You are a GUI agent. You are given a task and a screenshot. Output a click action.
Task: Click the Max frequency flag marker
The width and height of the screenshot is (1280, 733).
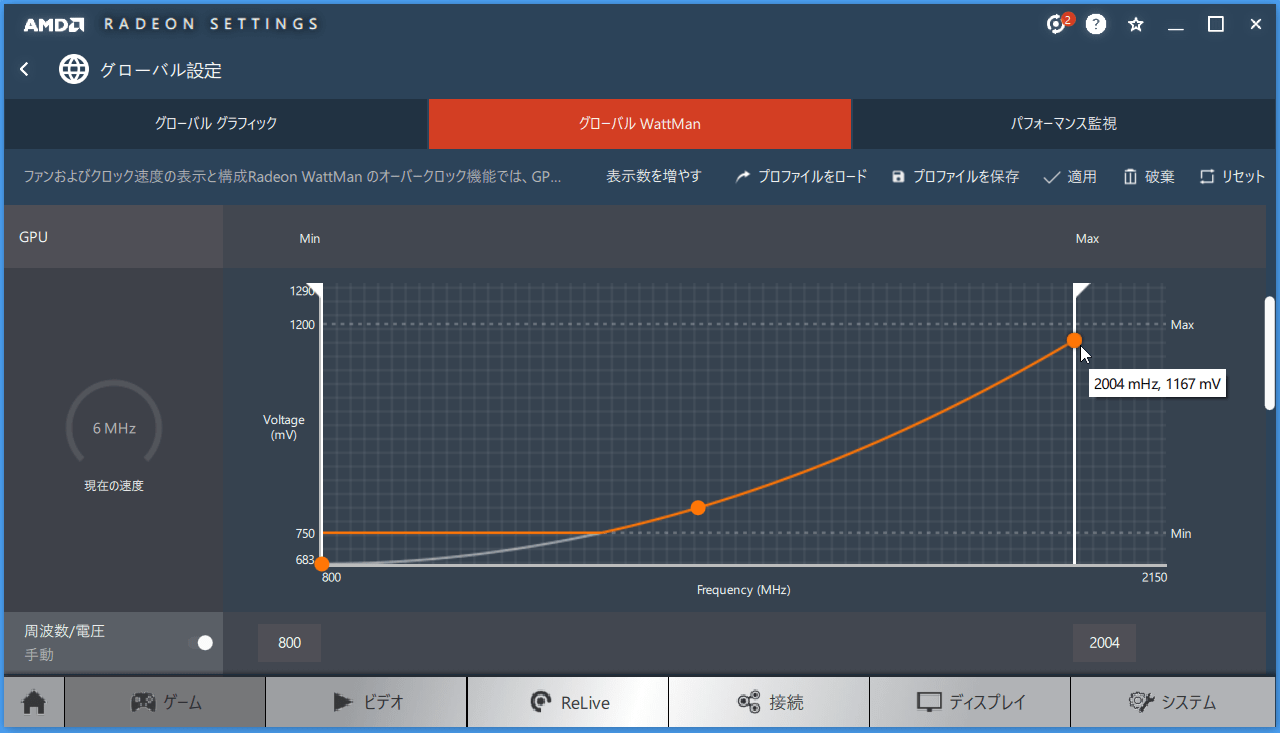point(1082,290)
